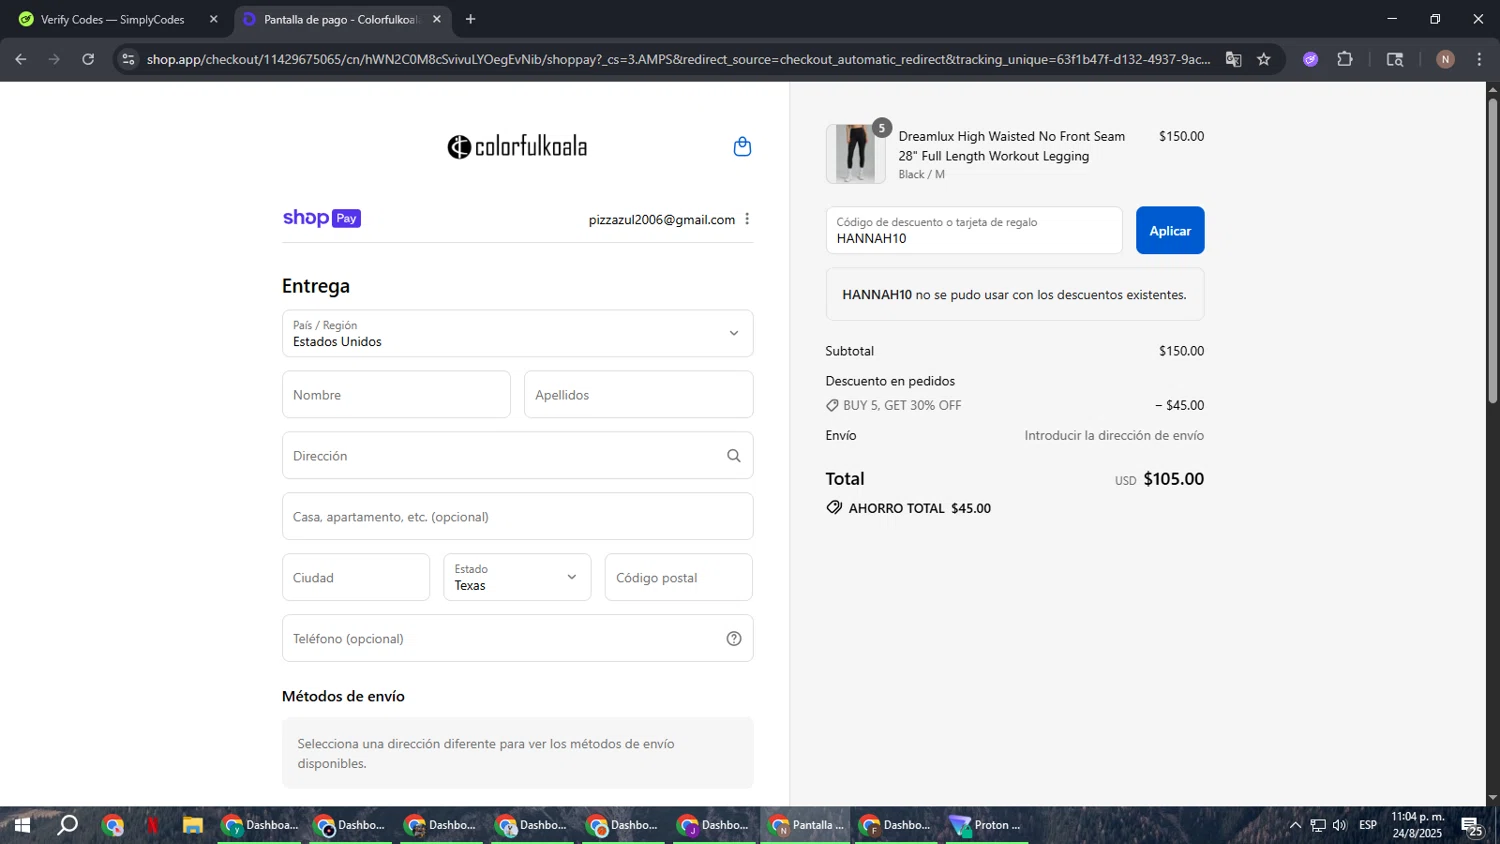This screenshot has height=844, width=1500.
Task: Click the Total $105.00 amount
Action: click(1173, 479)
